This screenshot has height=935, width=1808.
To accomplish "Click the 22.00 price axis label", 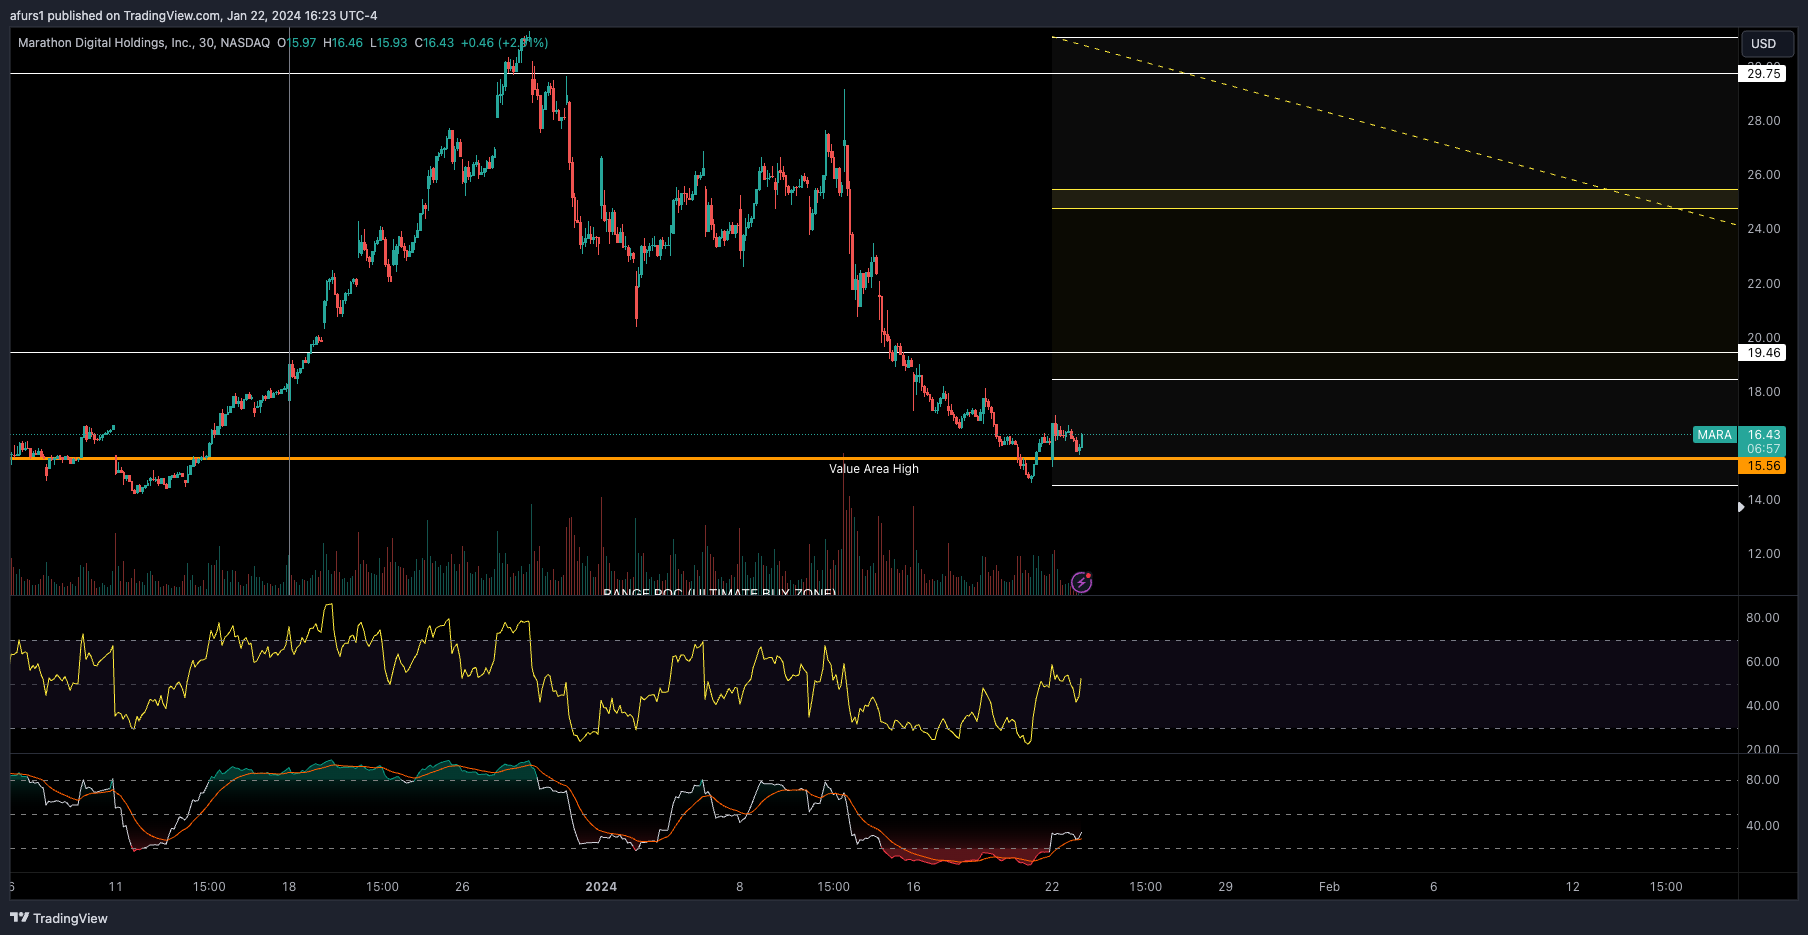I will click(x=1763, y=284).
